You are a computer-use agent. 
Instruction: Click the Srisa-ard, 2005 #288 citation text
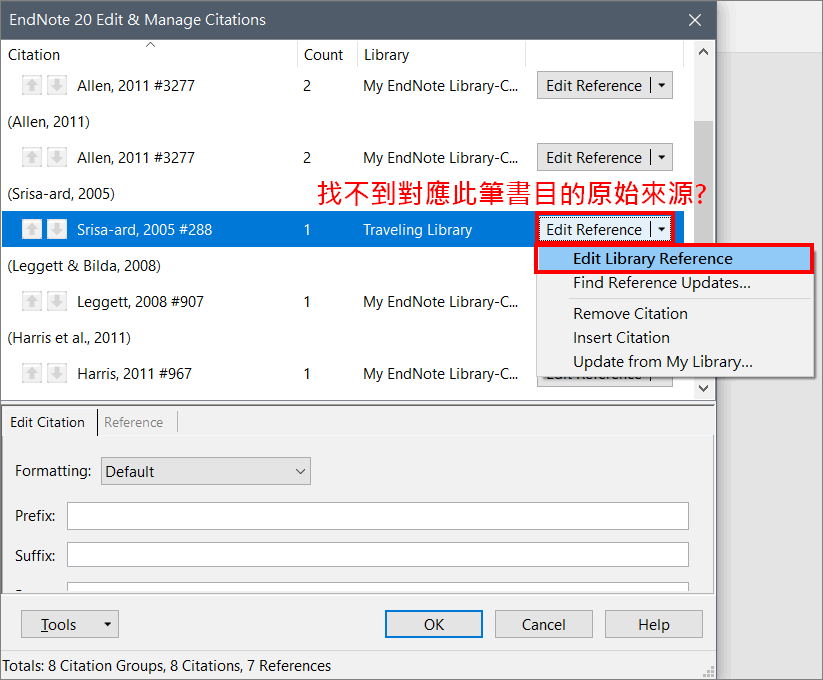pos(144,230)
